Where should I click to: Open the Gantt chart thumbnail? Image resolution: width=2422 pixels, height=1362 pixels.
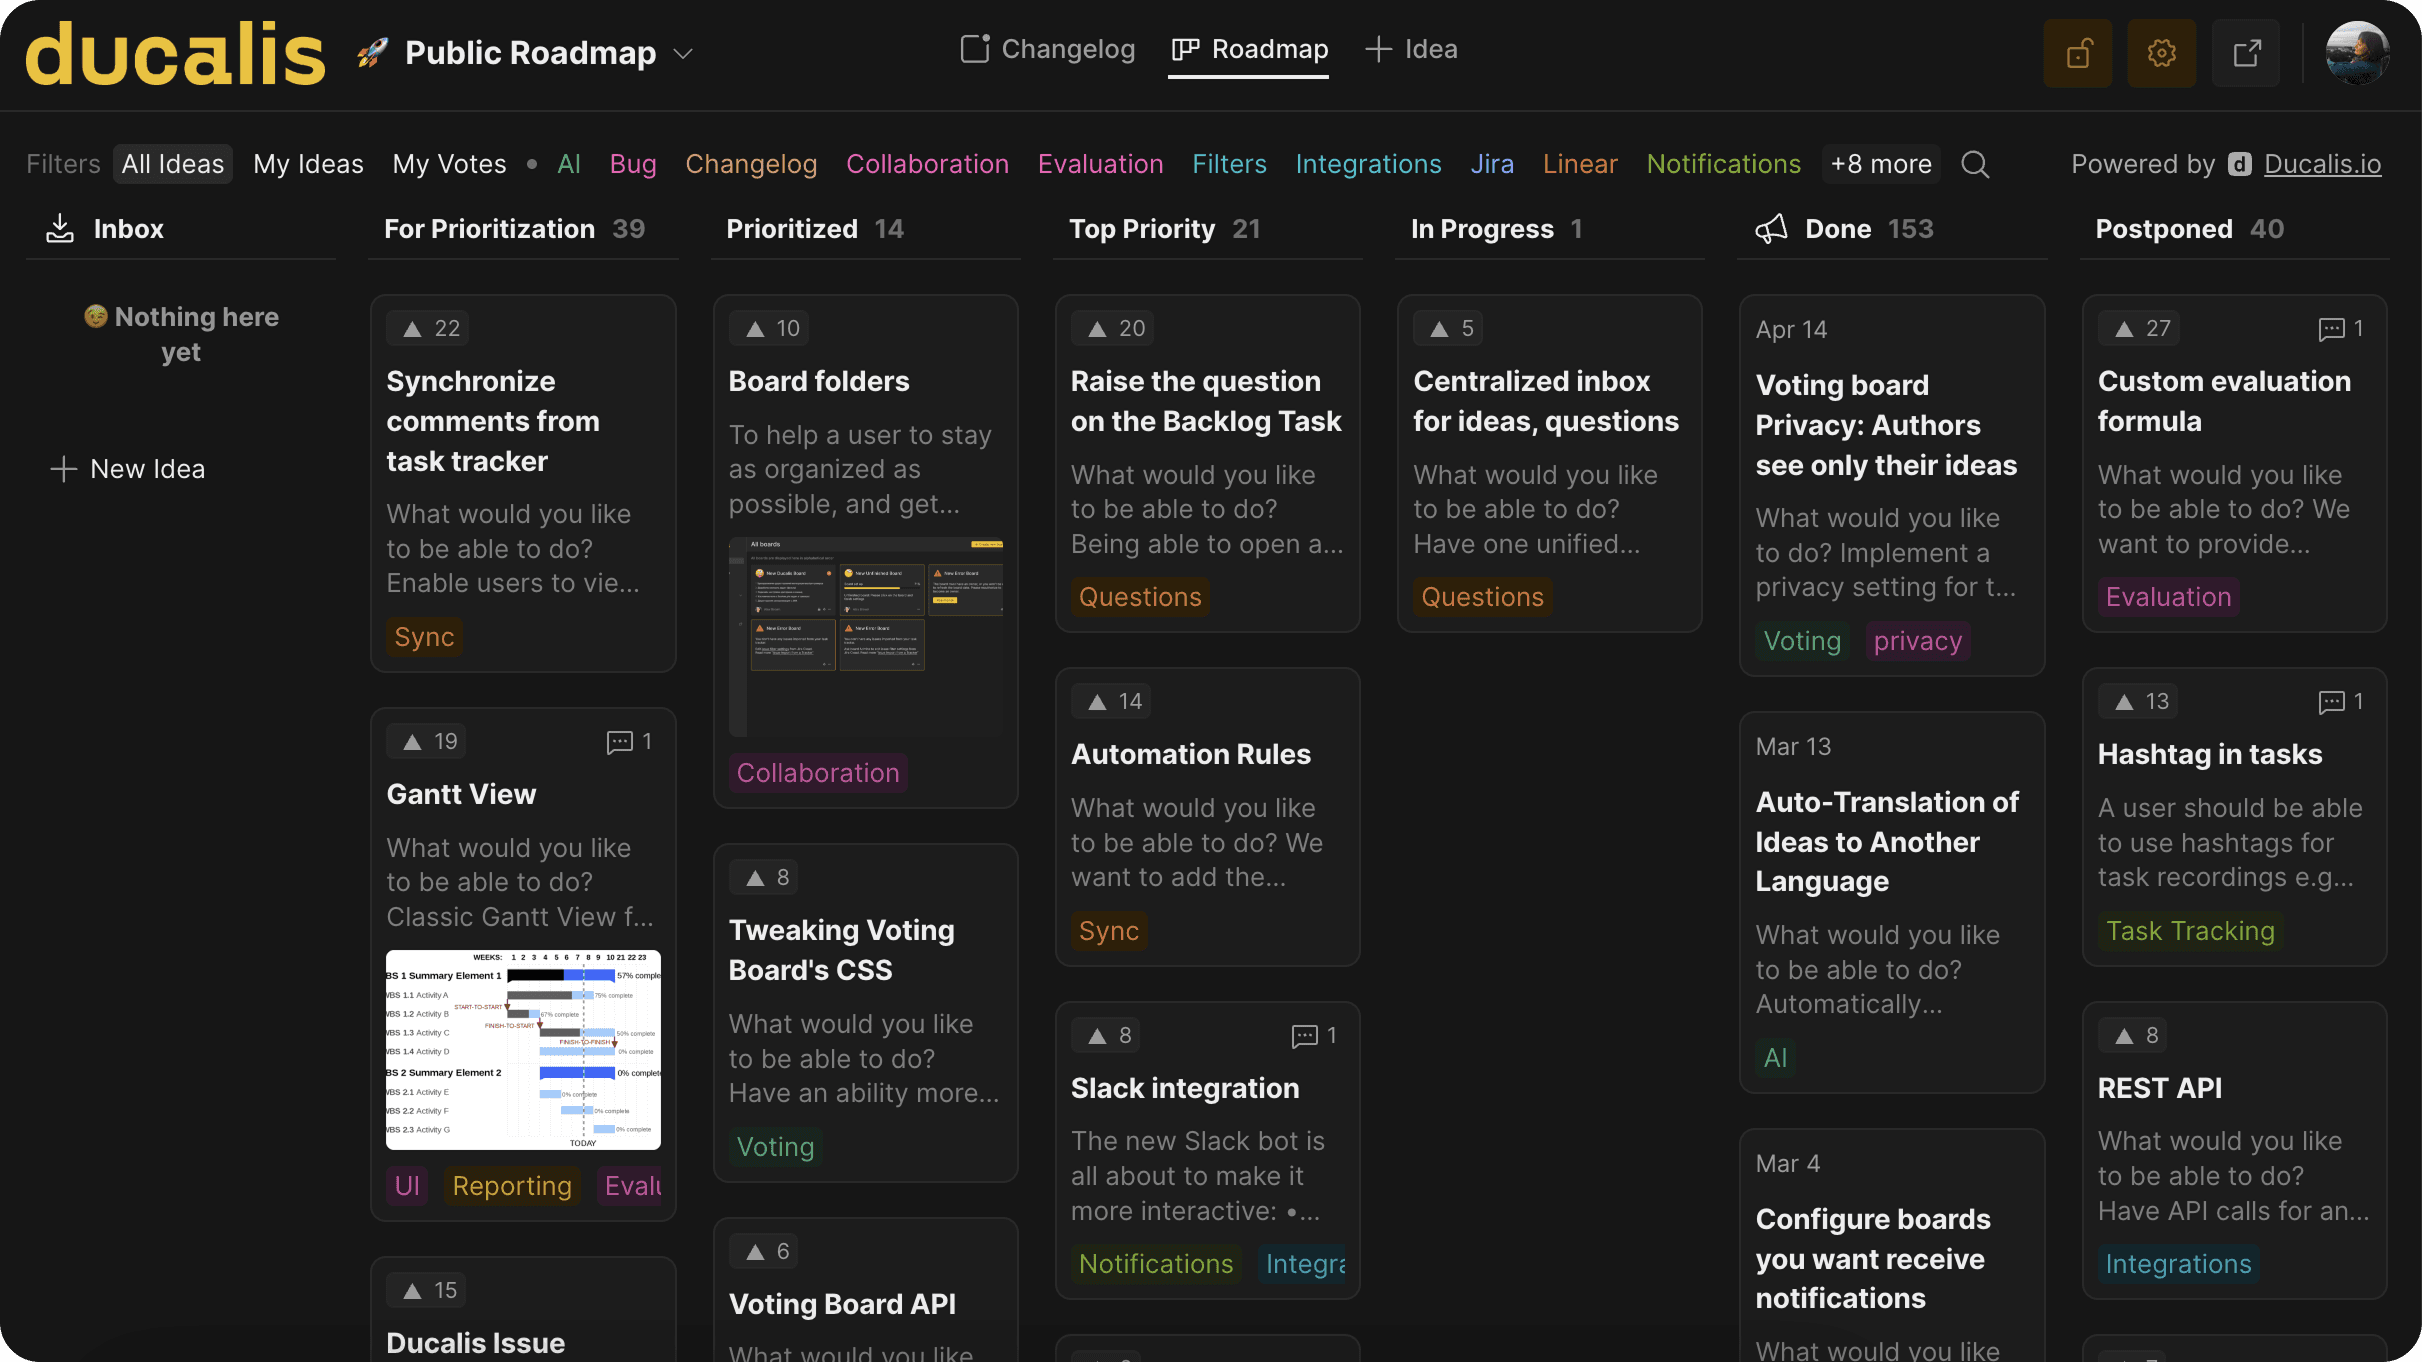pyautogui.click(x=524, y=1050)
